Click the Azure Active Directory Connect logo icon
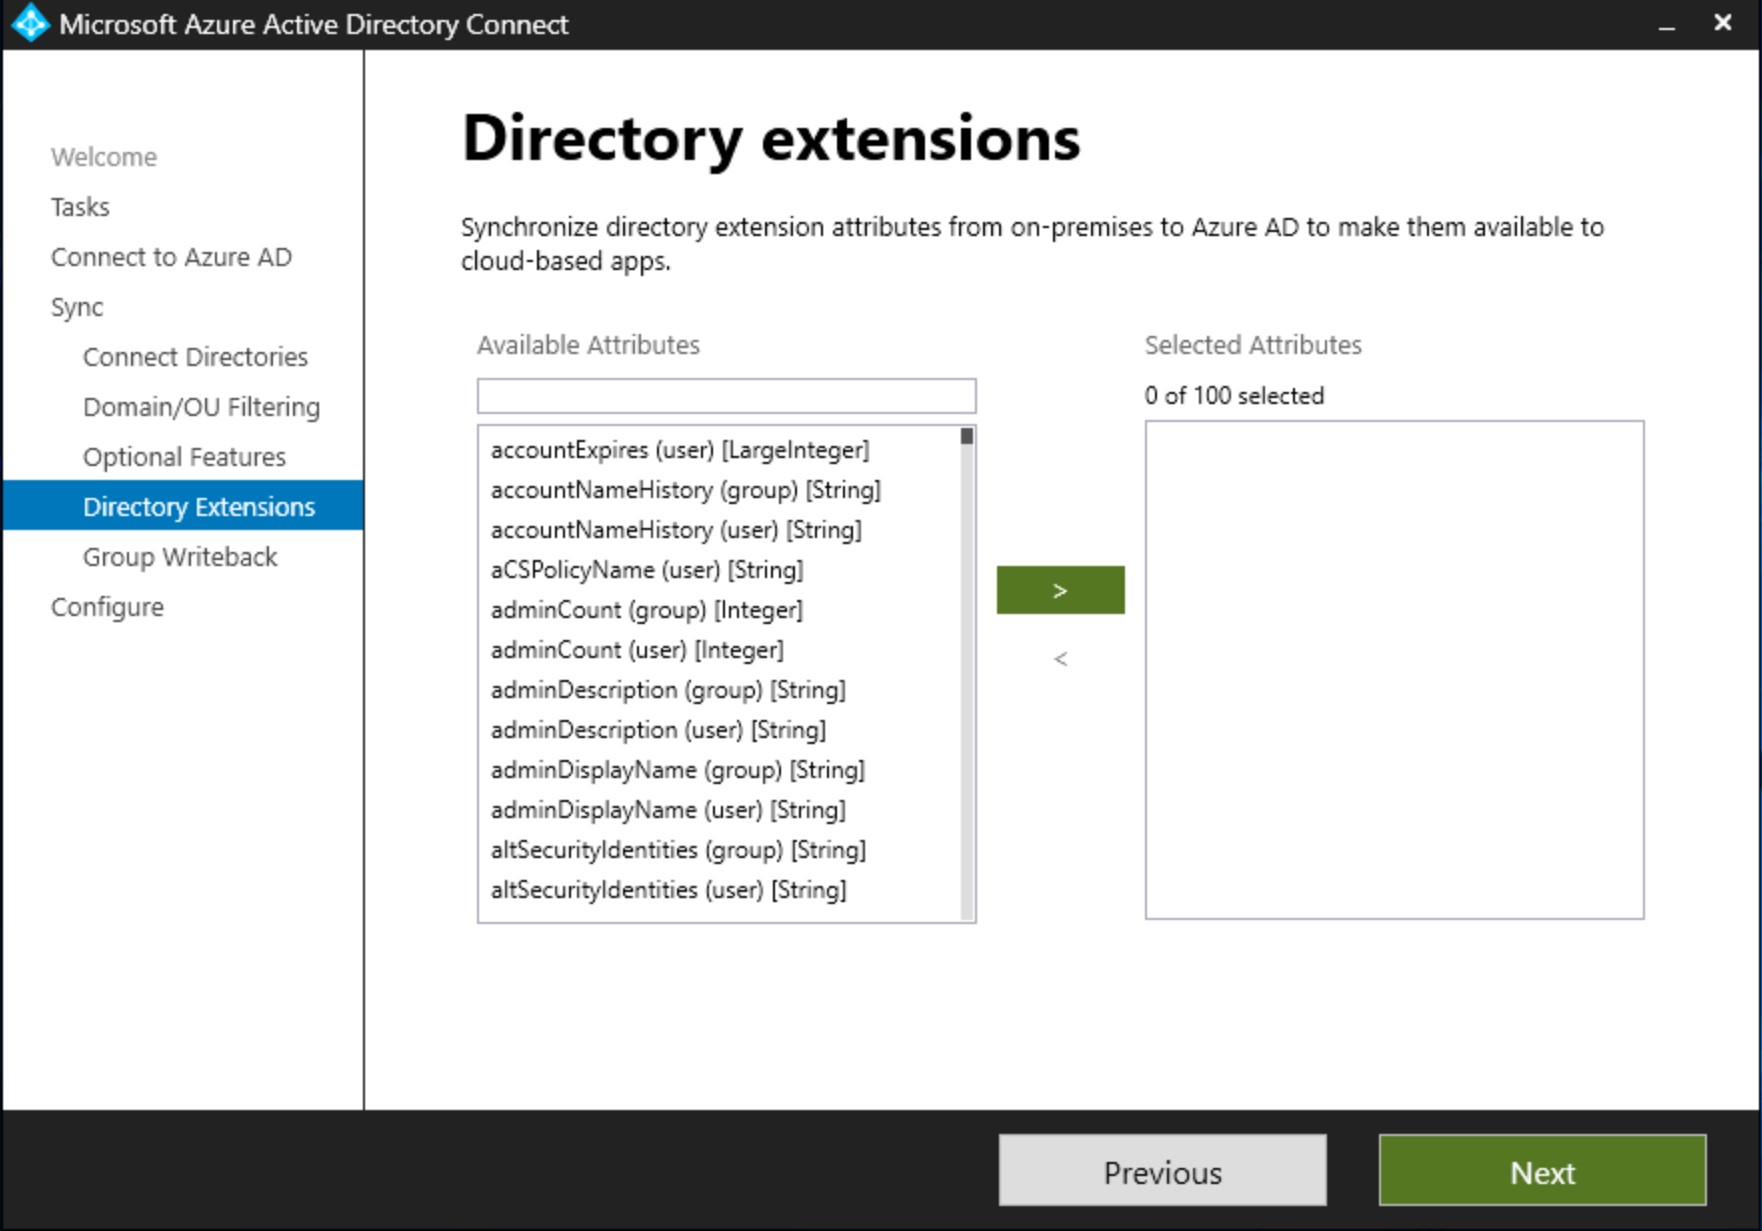 28,23
